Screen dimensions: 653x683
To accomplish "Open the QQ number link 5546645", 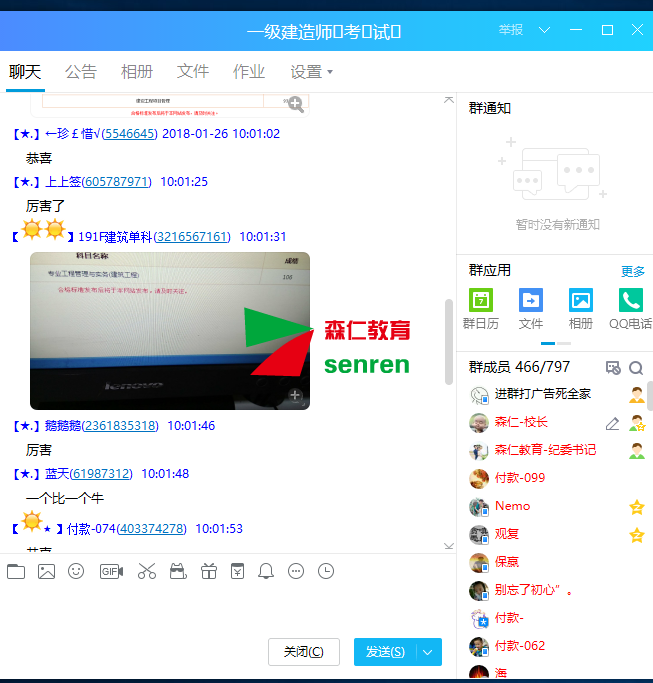I will click(129, 134).
